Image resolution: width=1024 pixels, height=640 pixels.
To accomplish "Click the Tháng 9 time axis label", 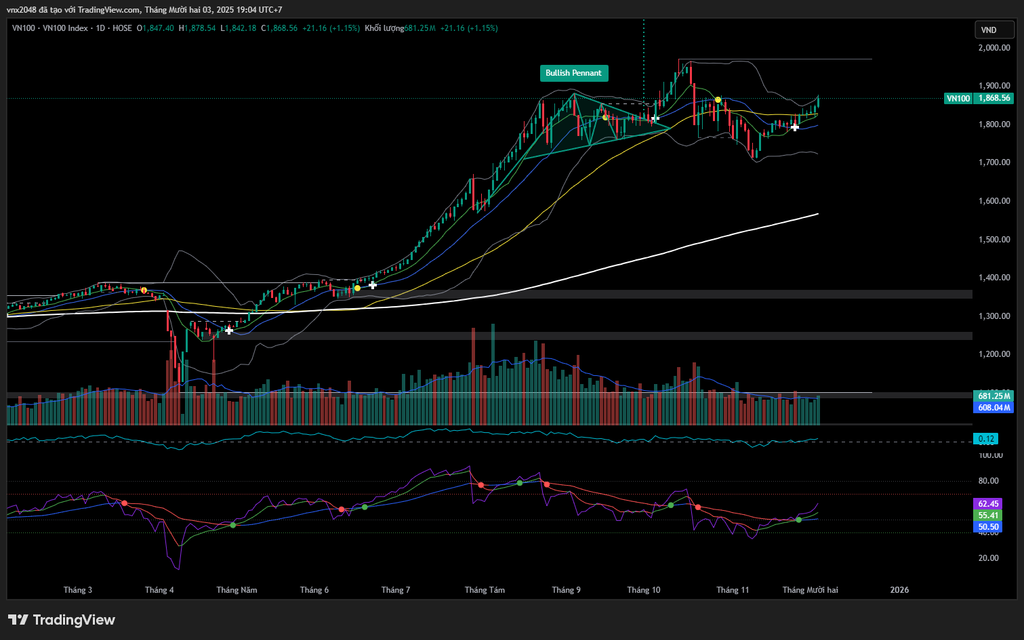I will [566, 590].
